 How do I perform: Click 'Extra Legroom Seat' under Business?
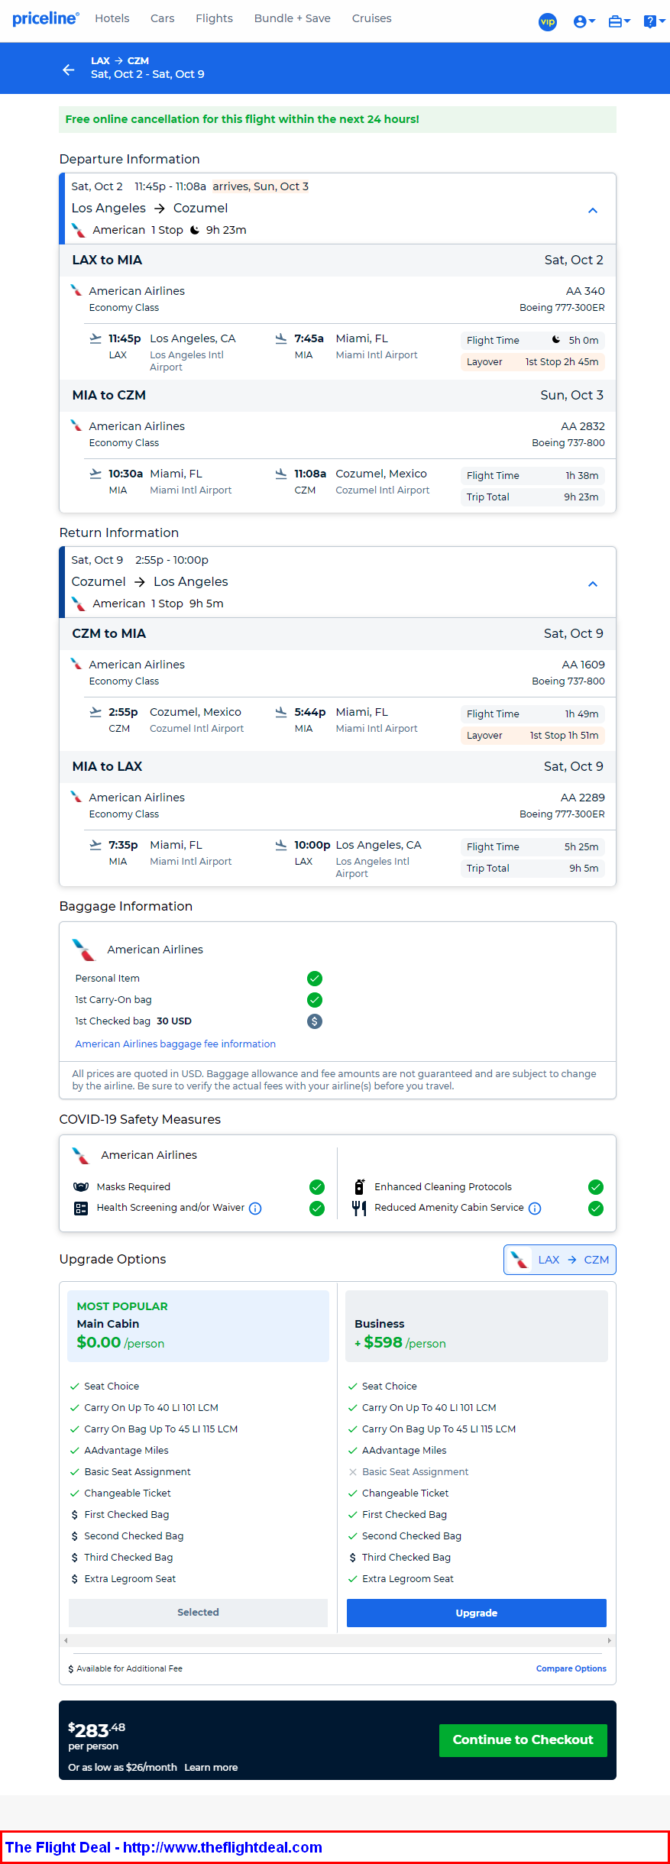(x=408, y=1579)
